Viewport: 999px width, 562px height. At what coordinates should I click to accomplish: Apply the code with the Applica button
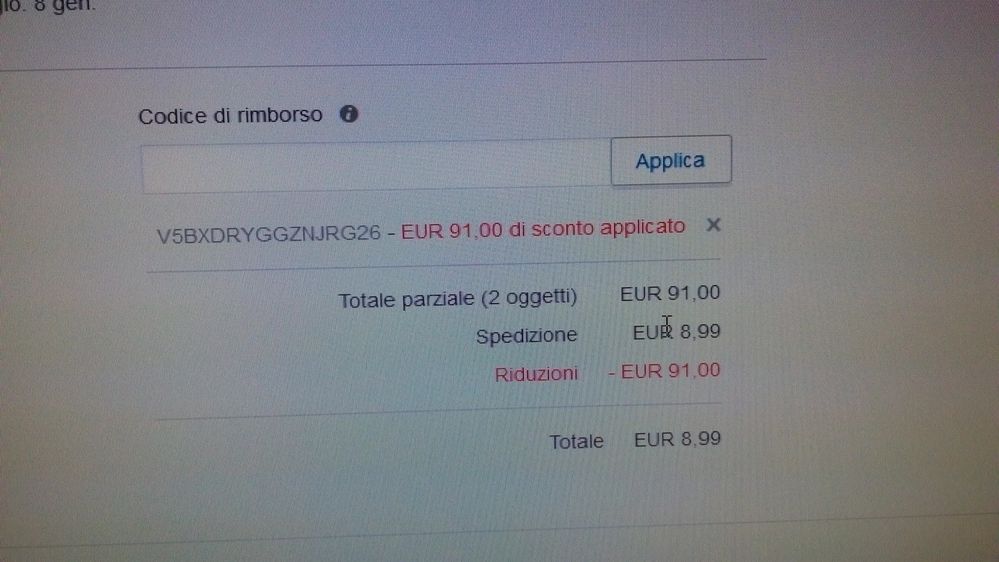pos(671,160)
